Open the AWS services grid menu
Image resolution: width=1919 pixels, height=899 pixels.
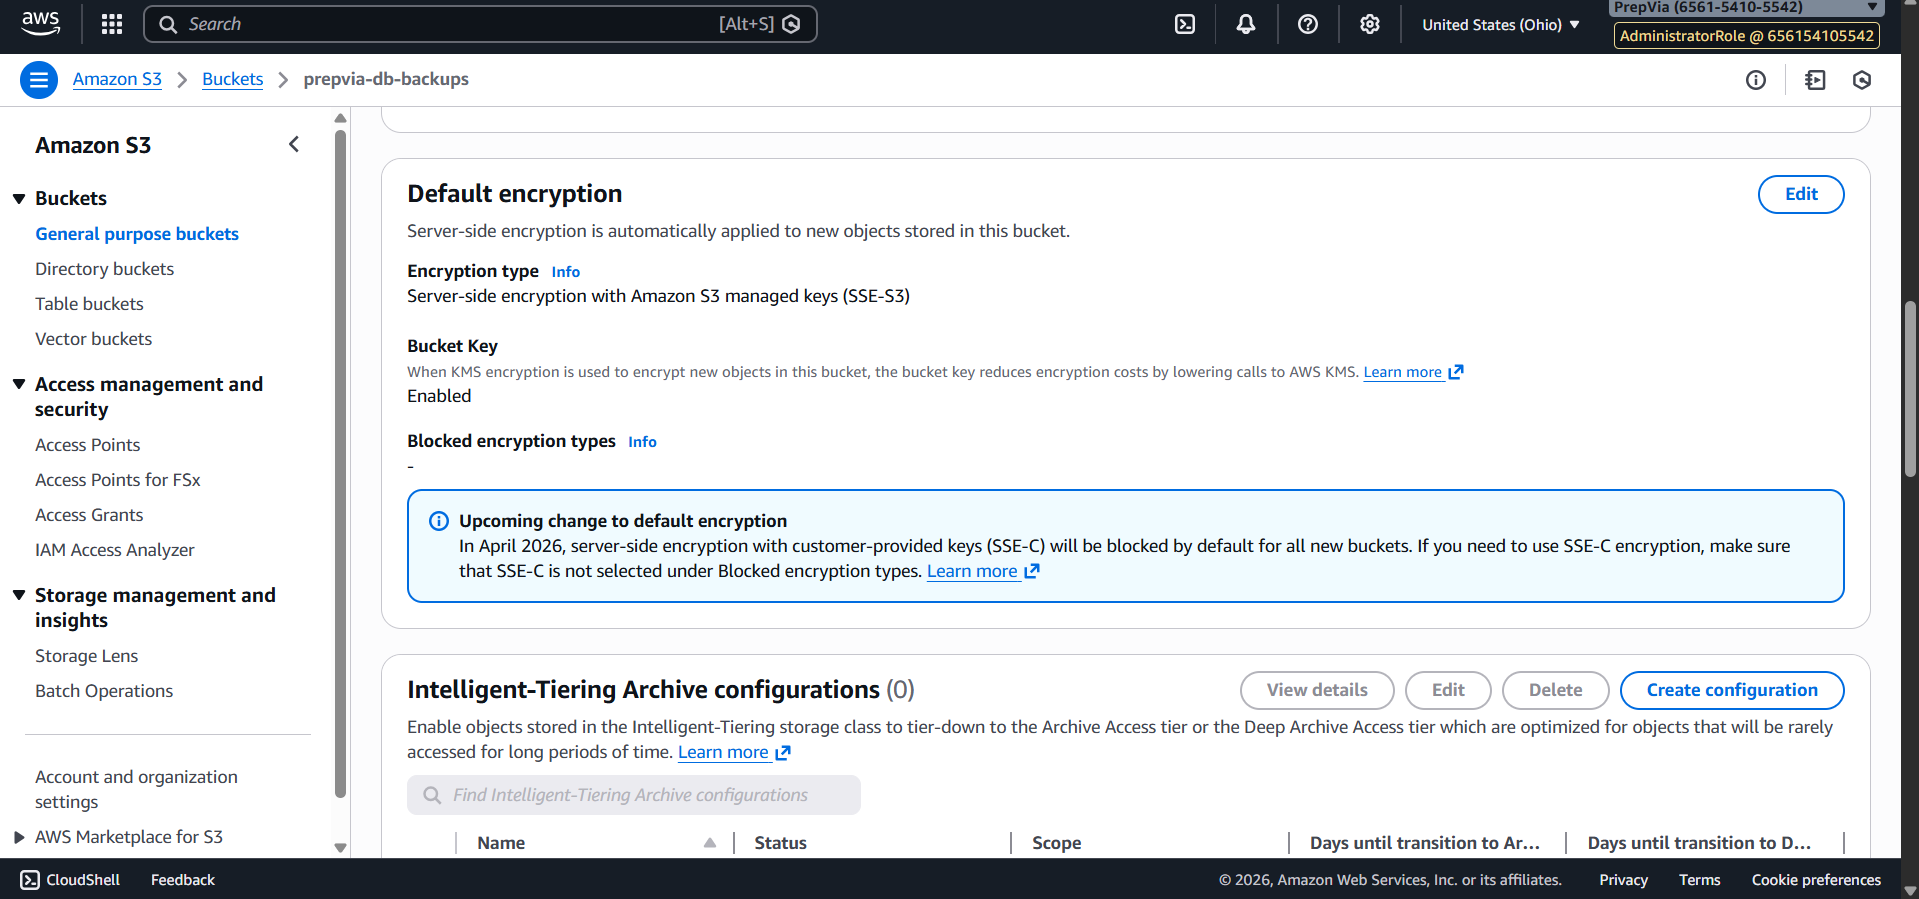click(x=112, y=24)
